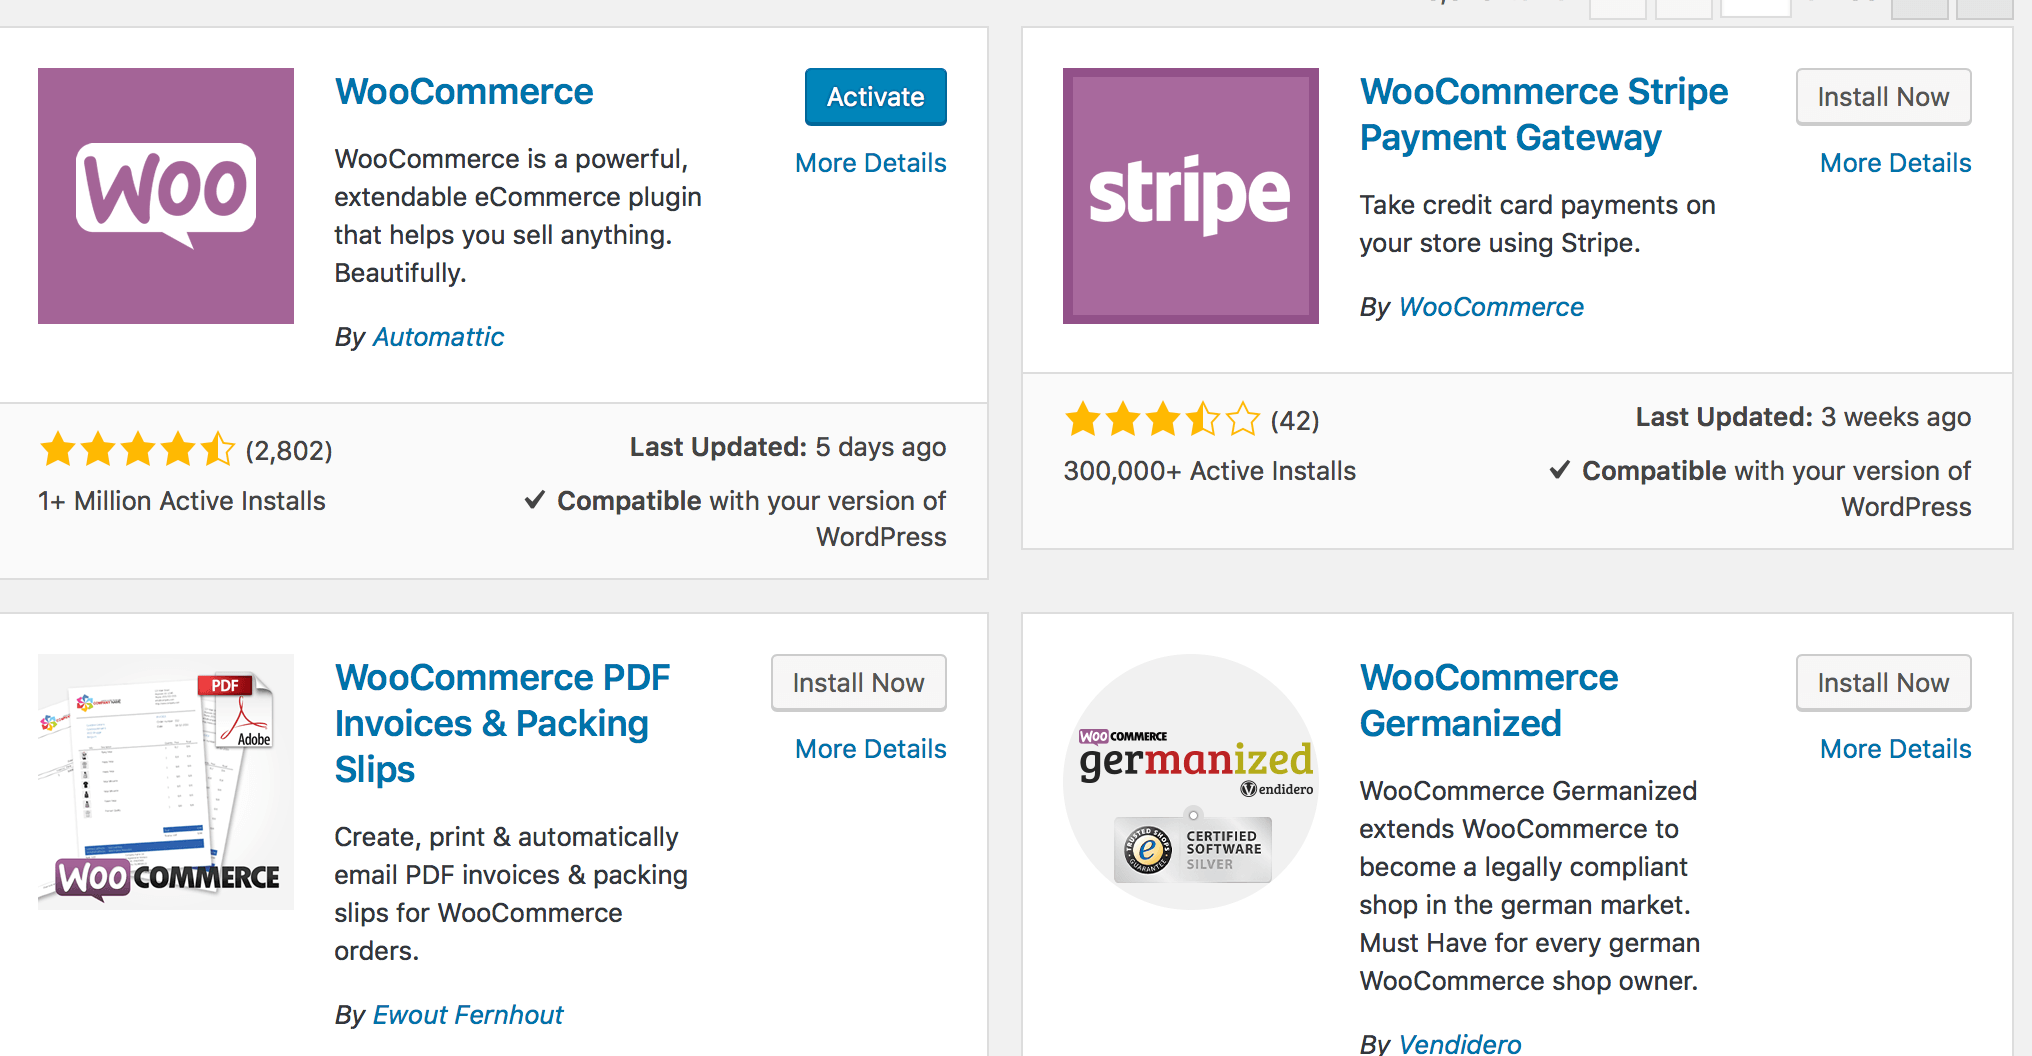Image resolution: width=2032 pixels, height=1056 pixels.
Task: Visit the Ewout Fernhout author link
Action: 468,1015
